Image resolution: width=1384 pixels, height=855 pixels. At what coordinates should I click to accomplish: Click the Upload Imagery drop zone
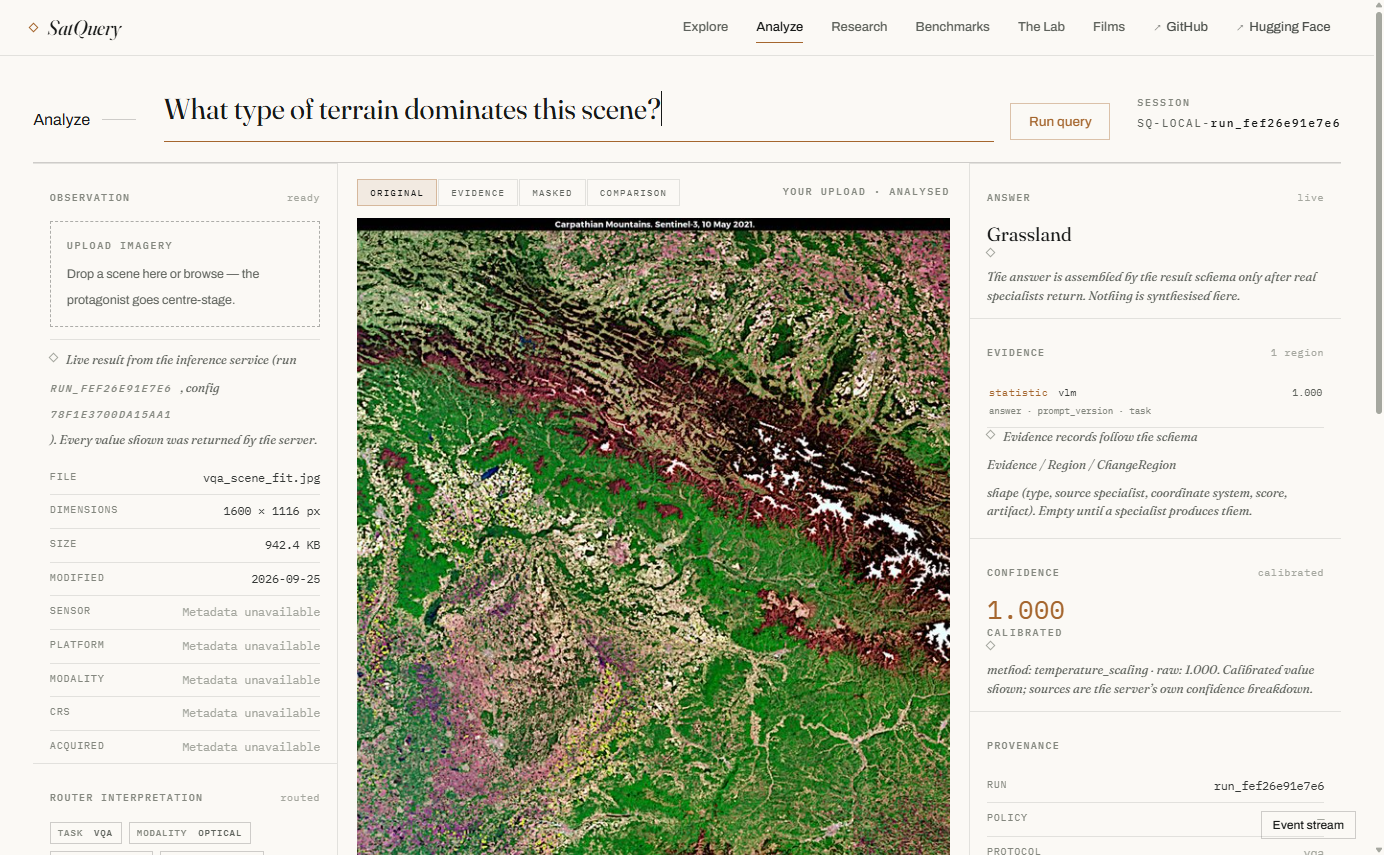click(185, 274)
